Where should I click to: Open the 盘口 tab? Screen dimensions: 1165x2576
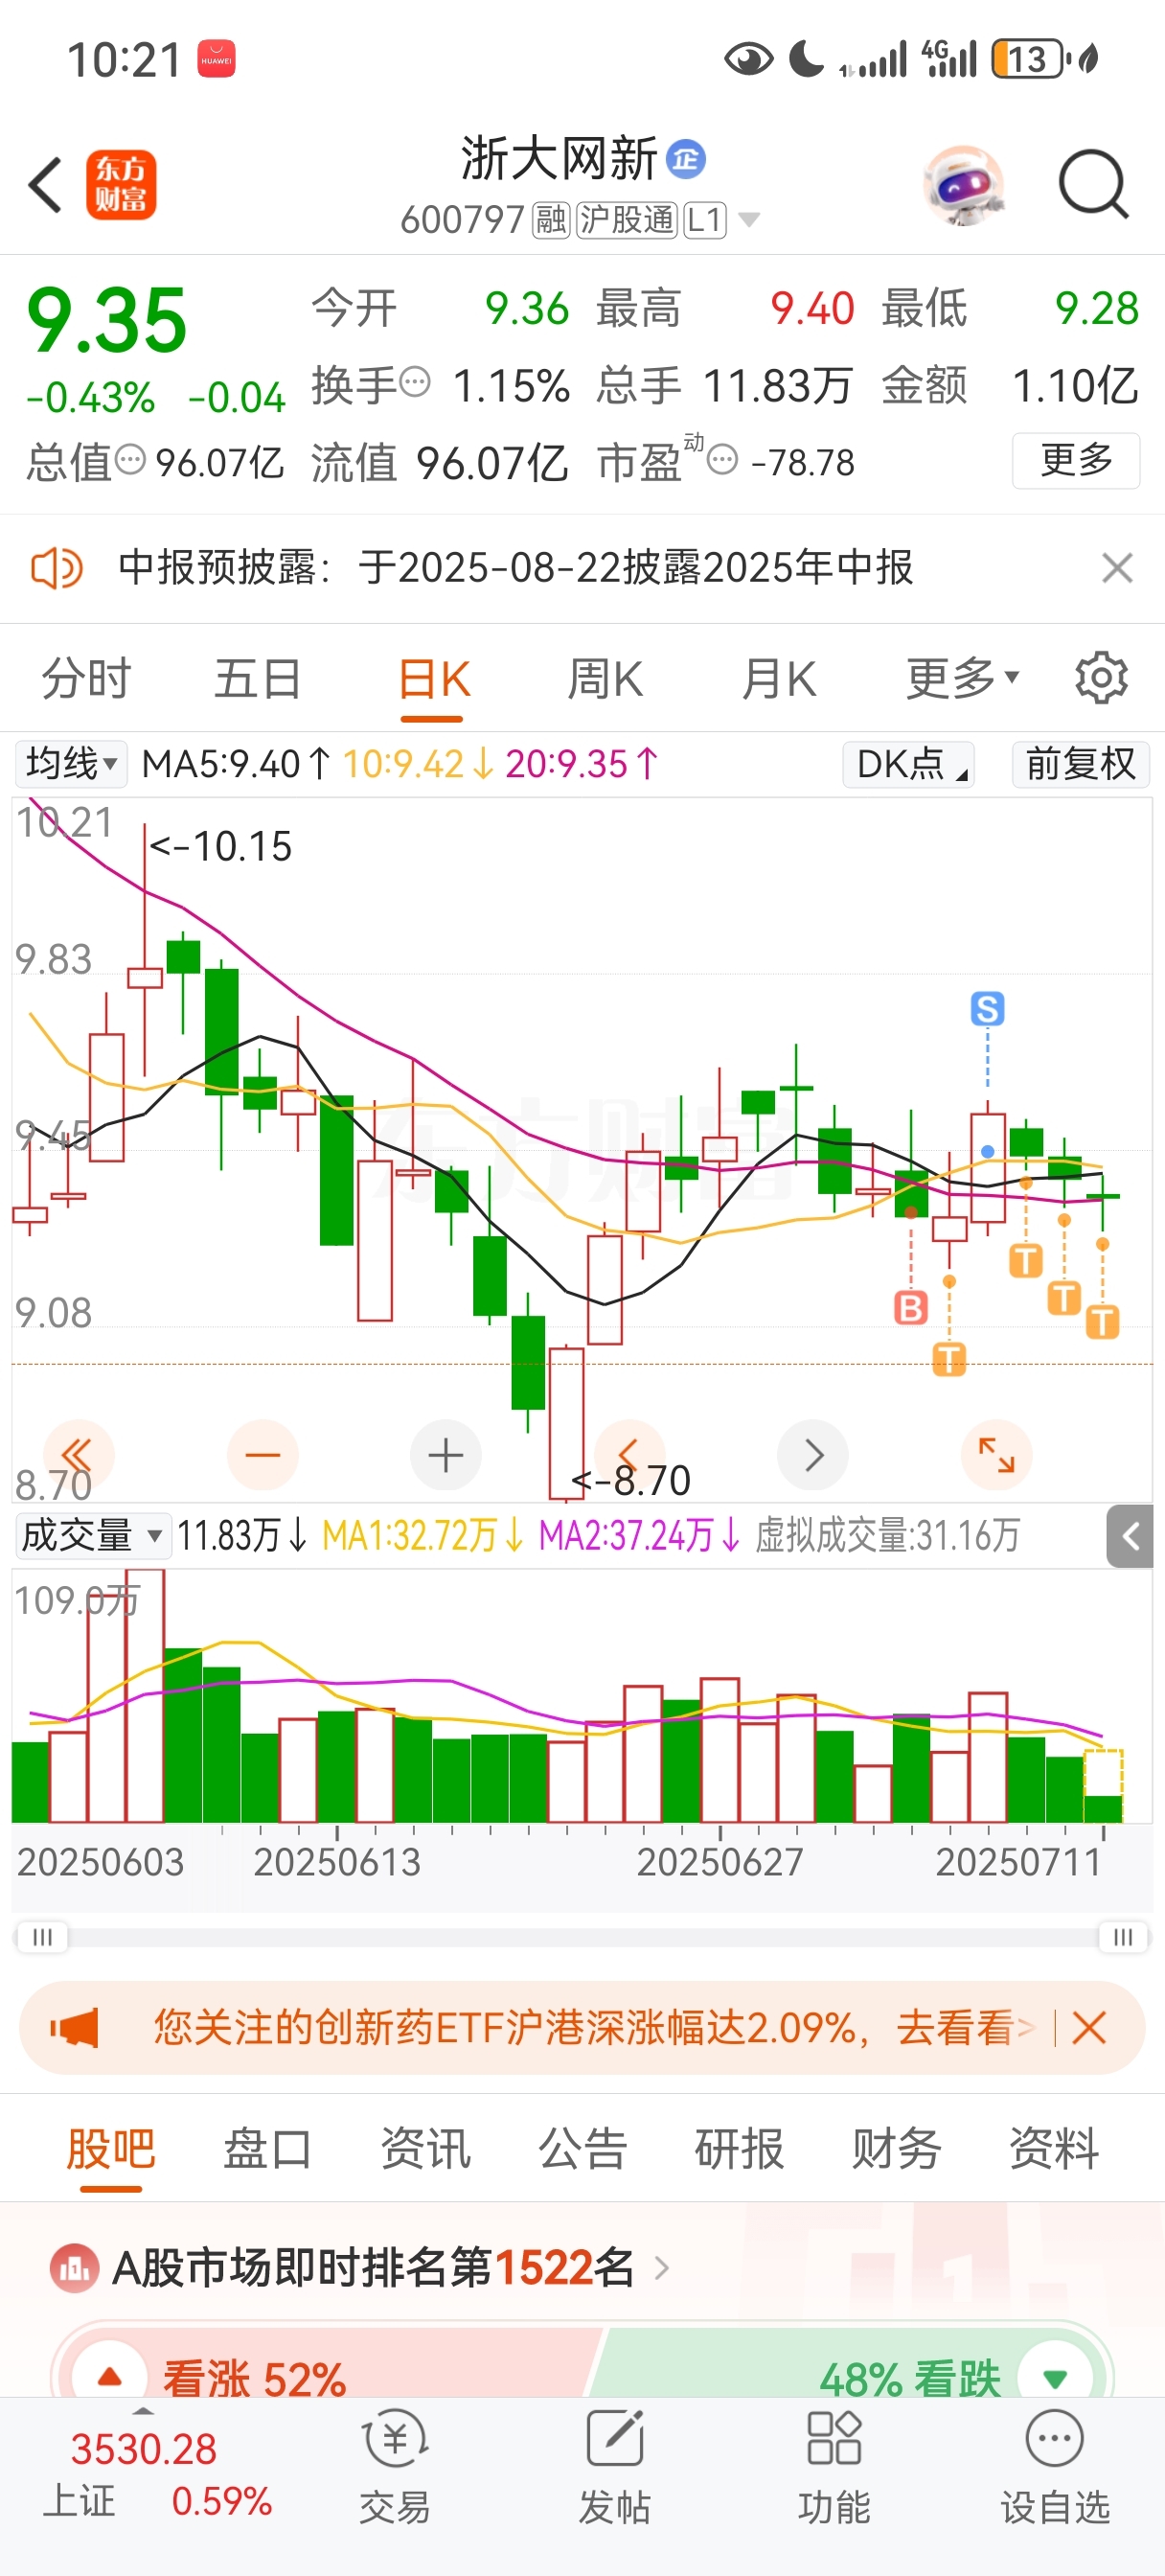(x=268, y=2148)
